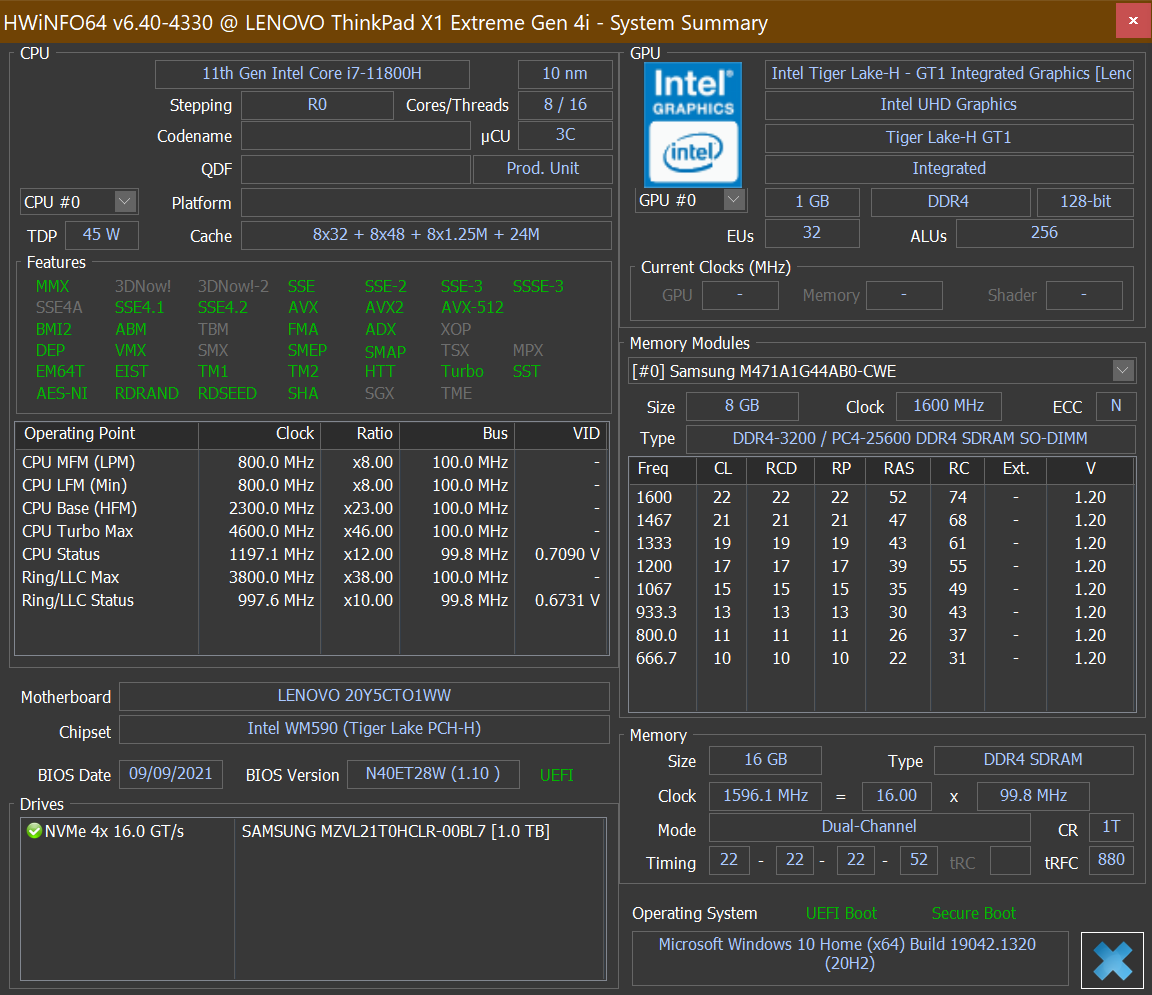Open the GPU #0 selector dropdown

point(691,201)
